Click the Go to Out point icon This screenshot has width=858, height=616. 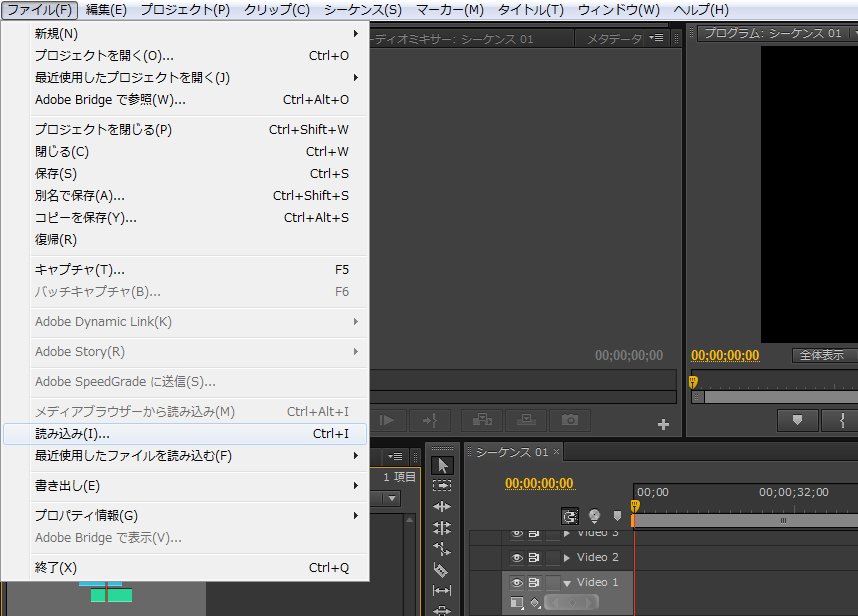point(430,420)
